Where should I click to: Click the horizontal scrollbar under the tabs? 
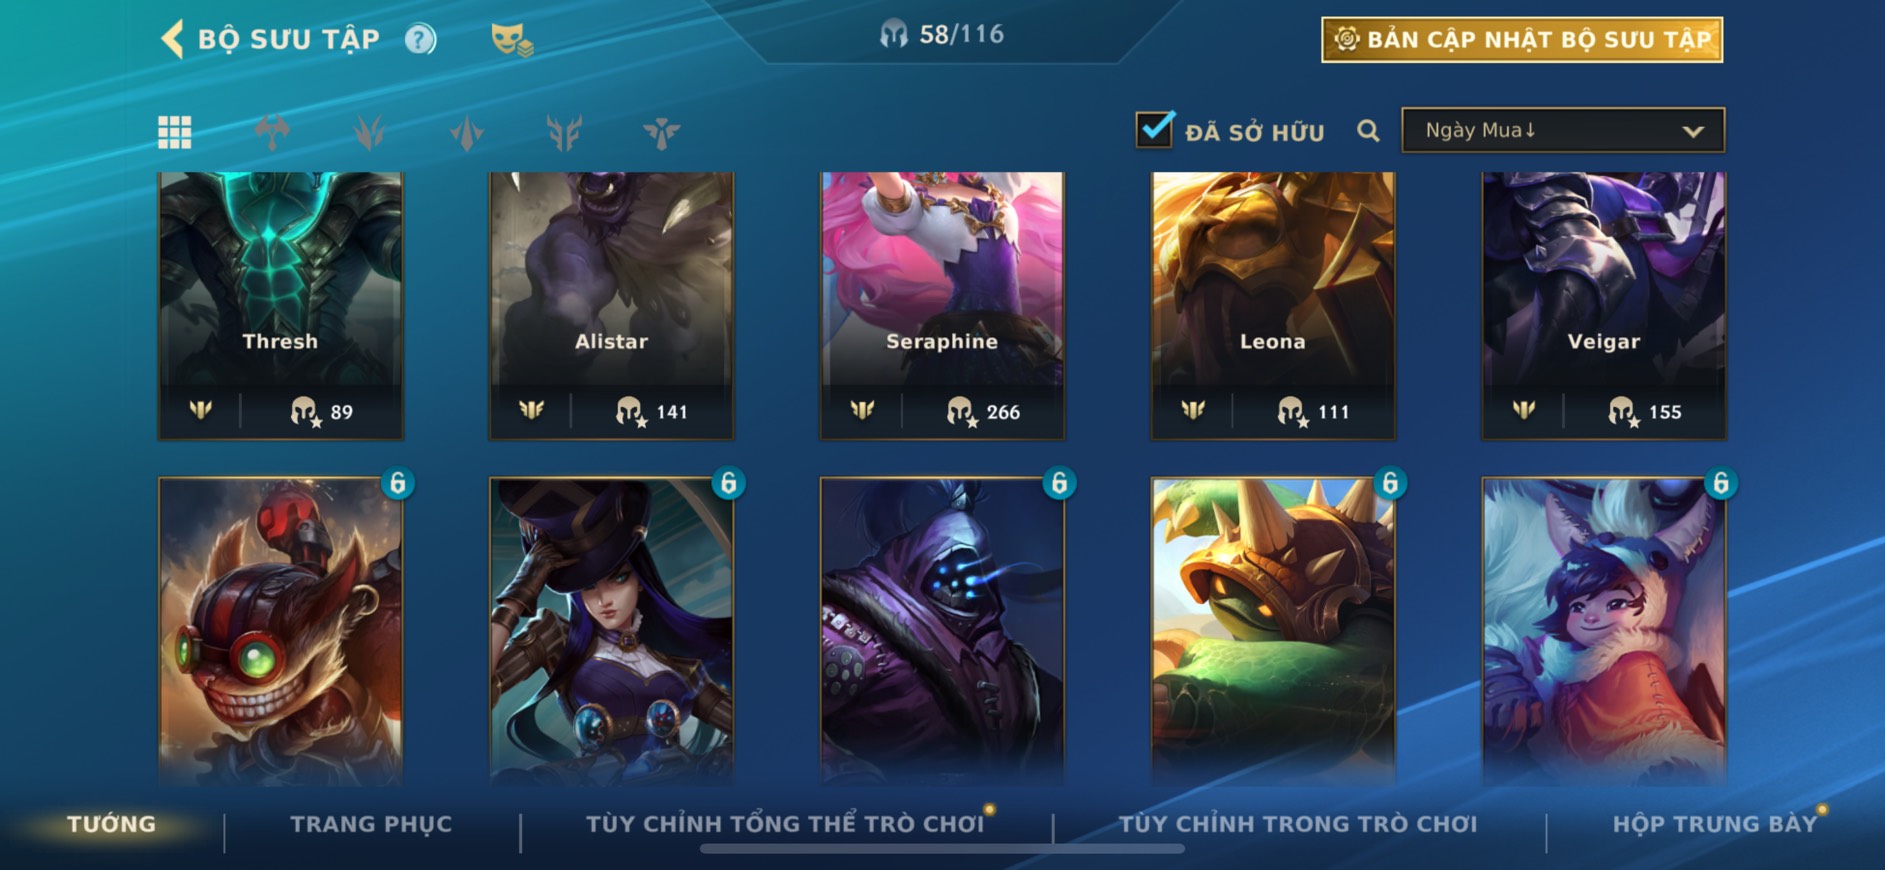[942, 849]
